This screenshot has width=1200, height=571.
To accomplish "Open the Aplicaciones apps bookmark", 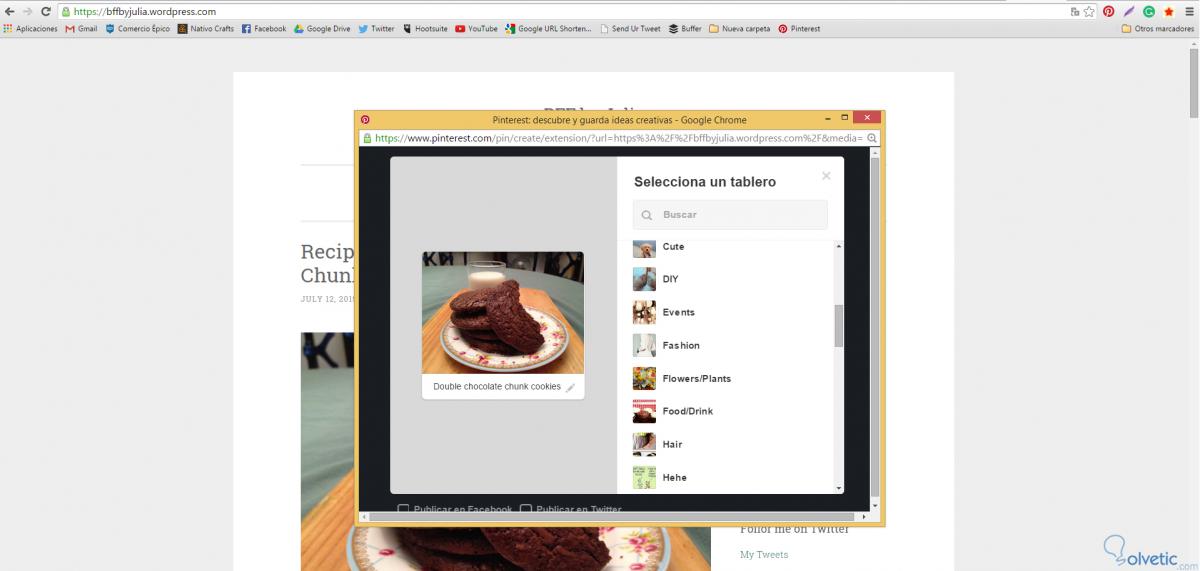I will 30,29.
